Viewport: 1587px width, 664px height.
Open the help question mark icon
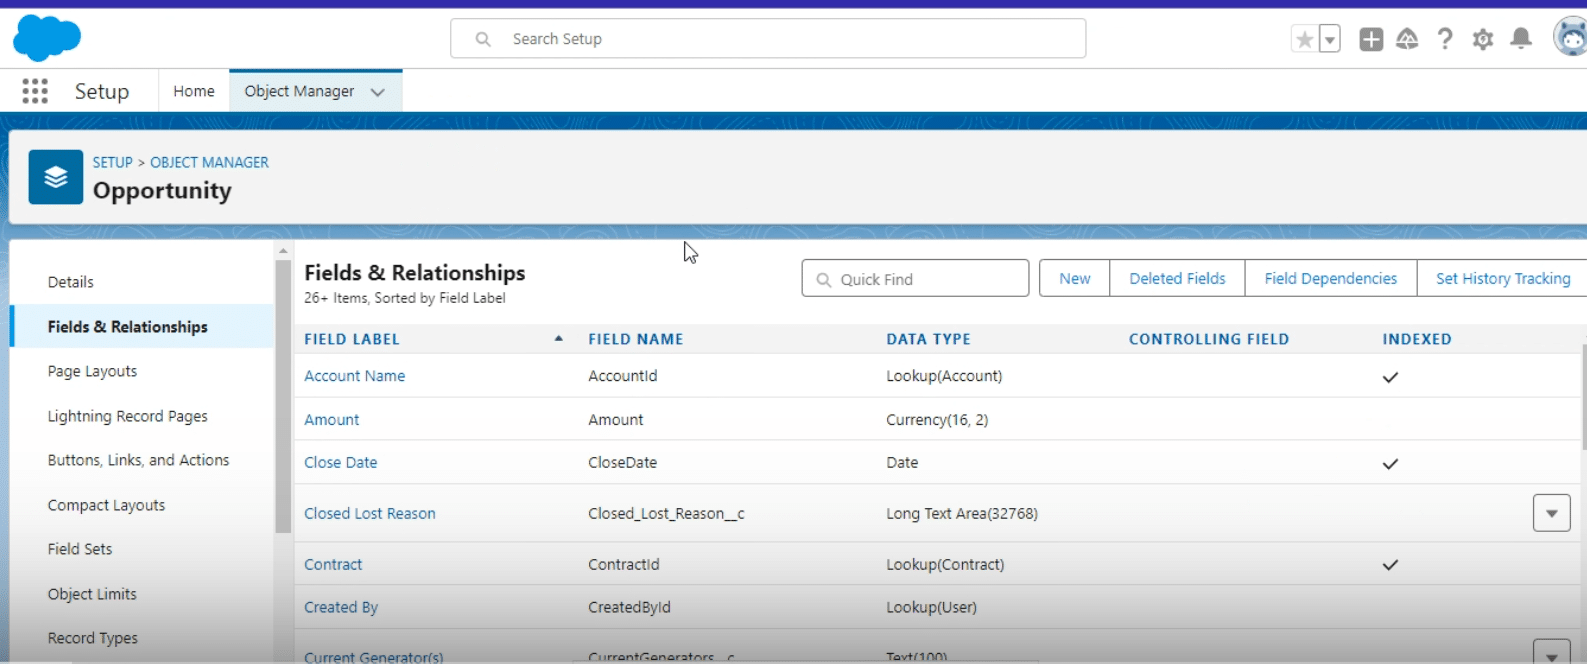tap(1445, 39)
